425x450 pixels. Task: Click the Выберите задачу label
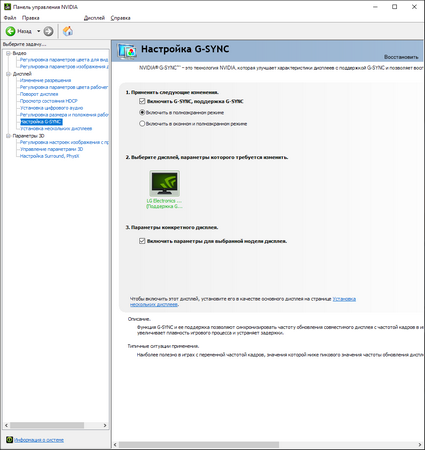(24, 44)
